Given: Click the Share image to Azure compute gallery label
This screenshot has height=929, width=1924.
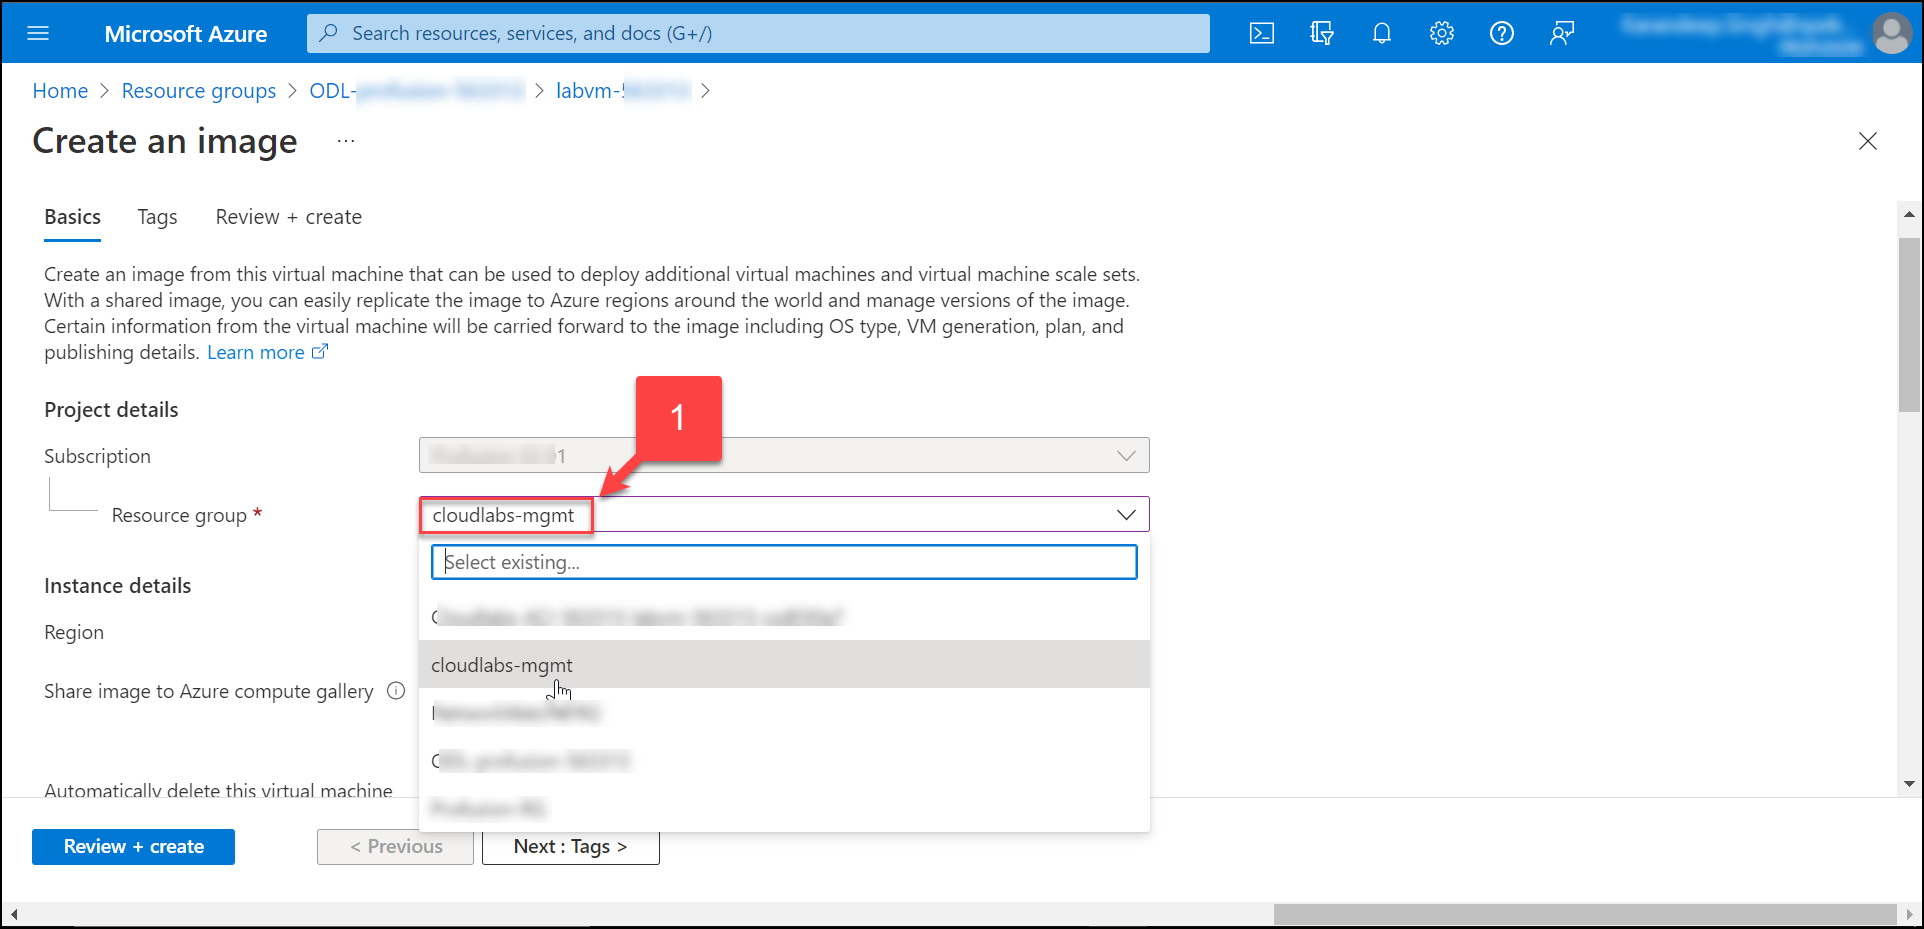Looking at the screenshot, I should [209, 691].
